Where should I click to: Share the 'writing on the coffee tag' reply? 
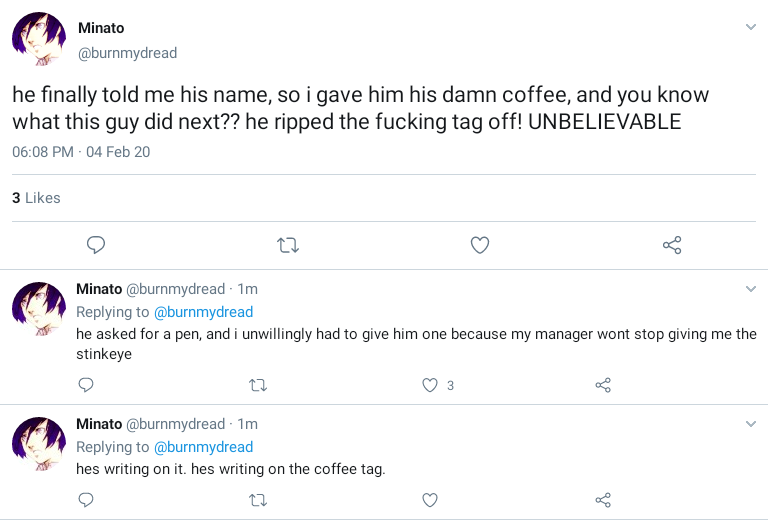click(x=602, y=500)
